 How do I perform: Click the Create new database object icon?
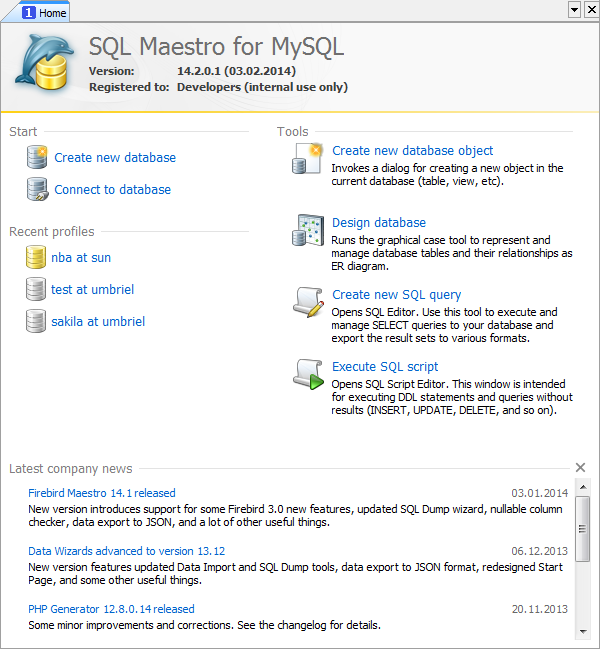tap(307, 159)
